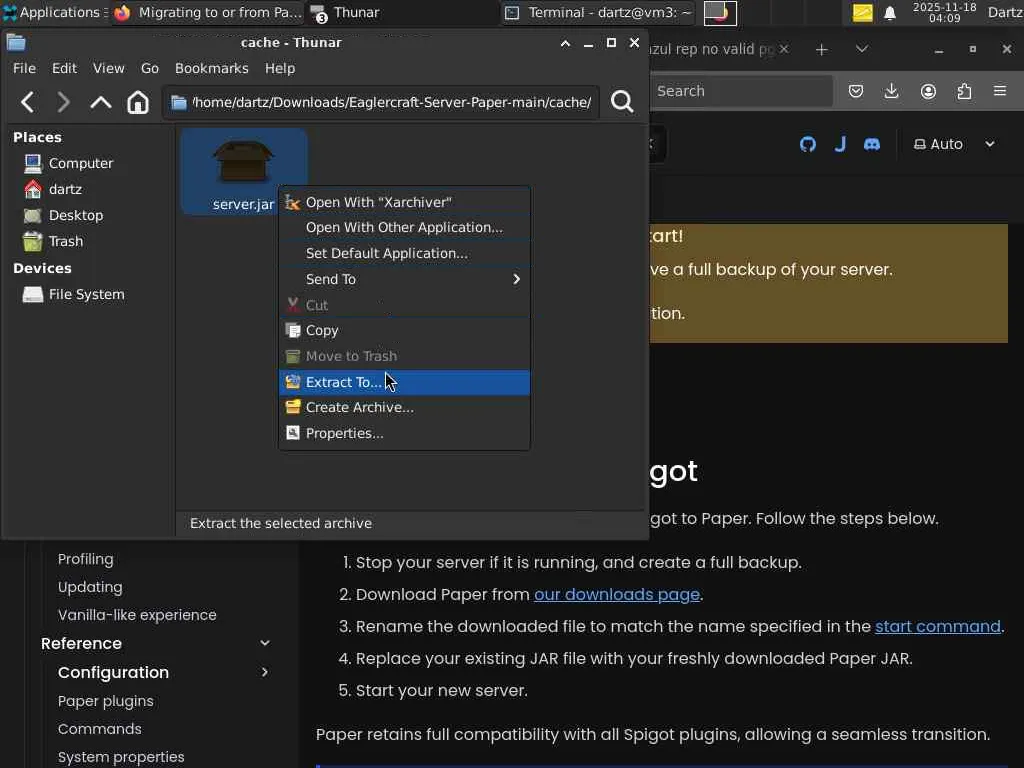This screenshot has height=768, width=1024.
Task: Click the Thunar search magnifier icon
Action: coord(622,102)
